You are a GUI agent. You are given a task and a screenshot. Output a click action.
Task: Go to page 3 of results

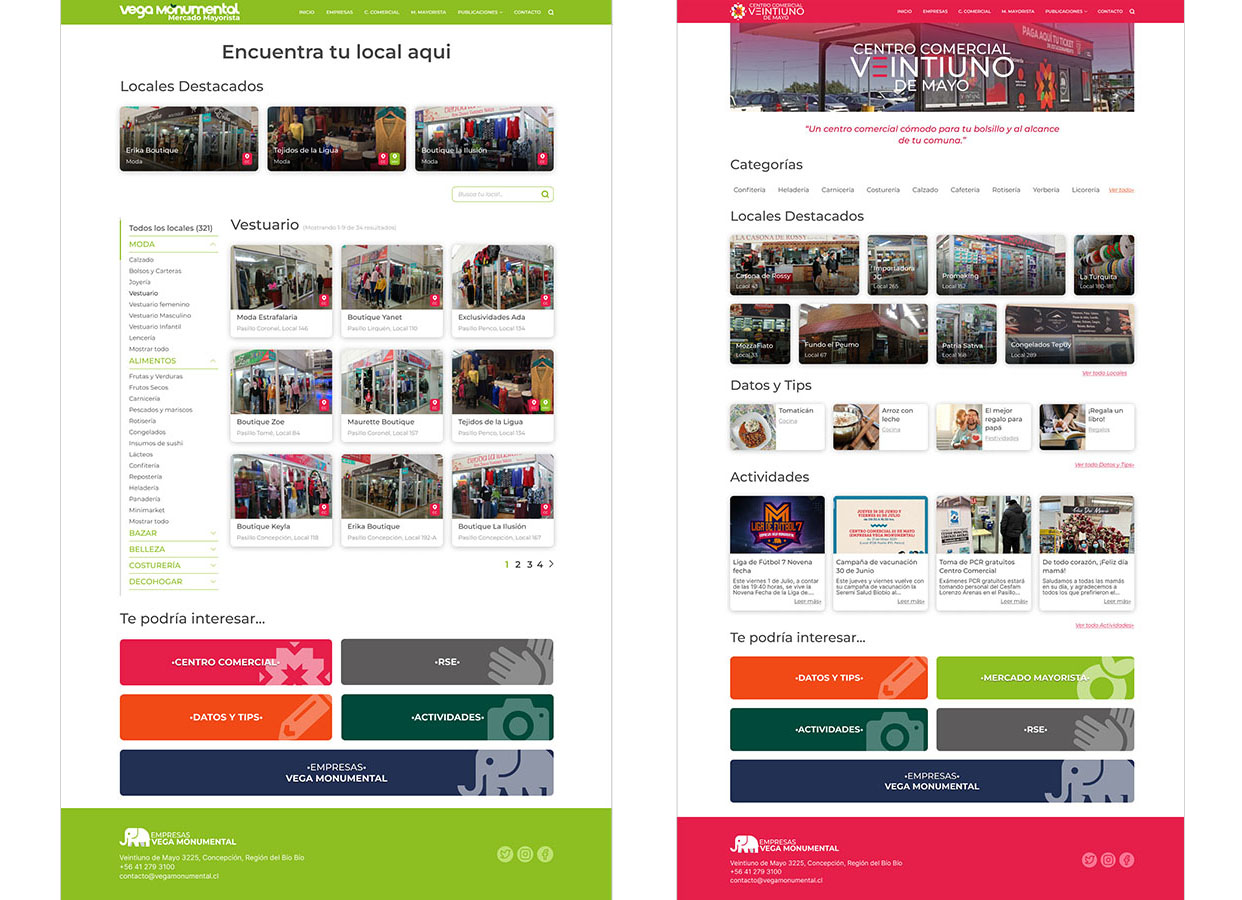click(529, 565)
